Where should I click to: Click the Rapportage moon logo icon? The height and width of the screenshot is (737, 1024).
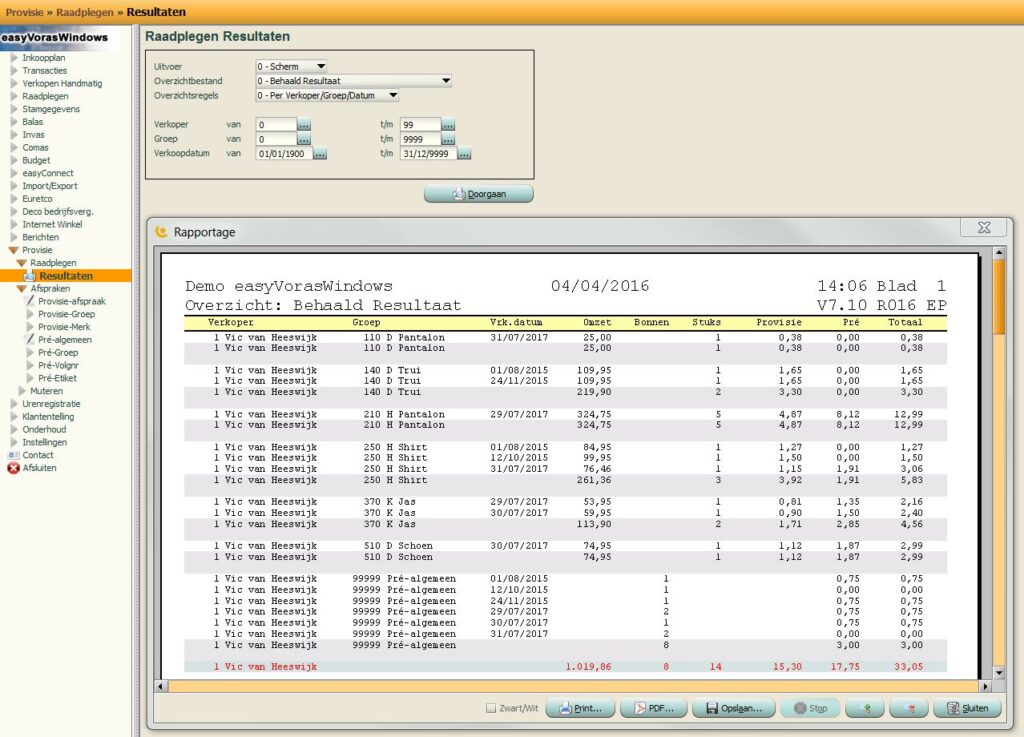[x=161, y=232]
